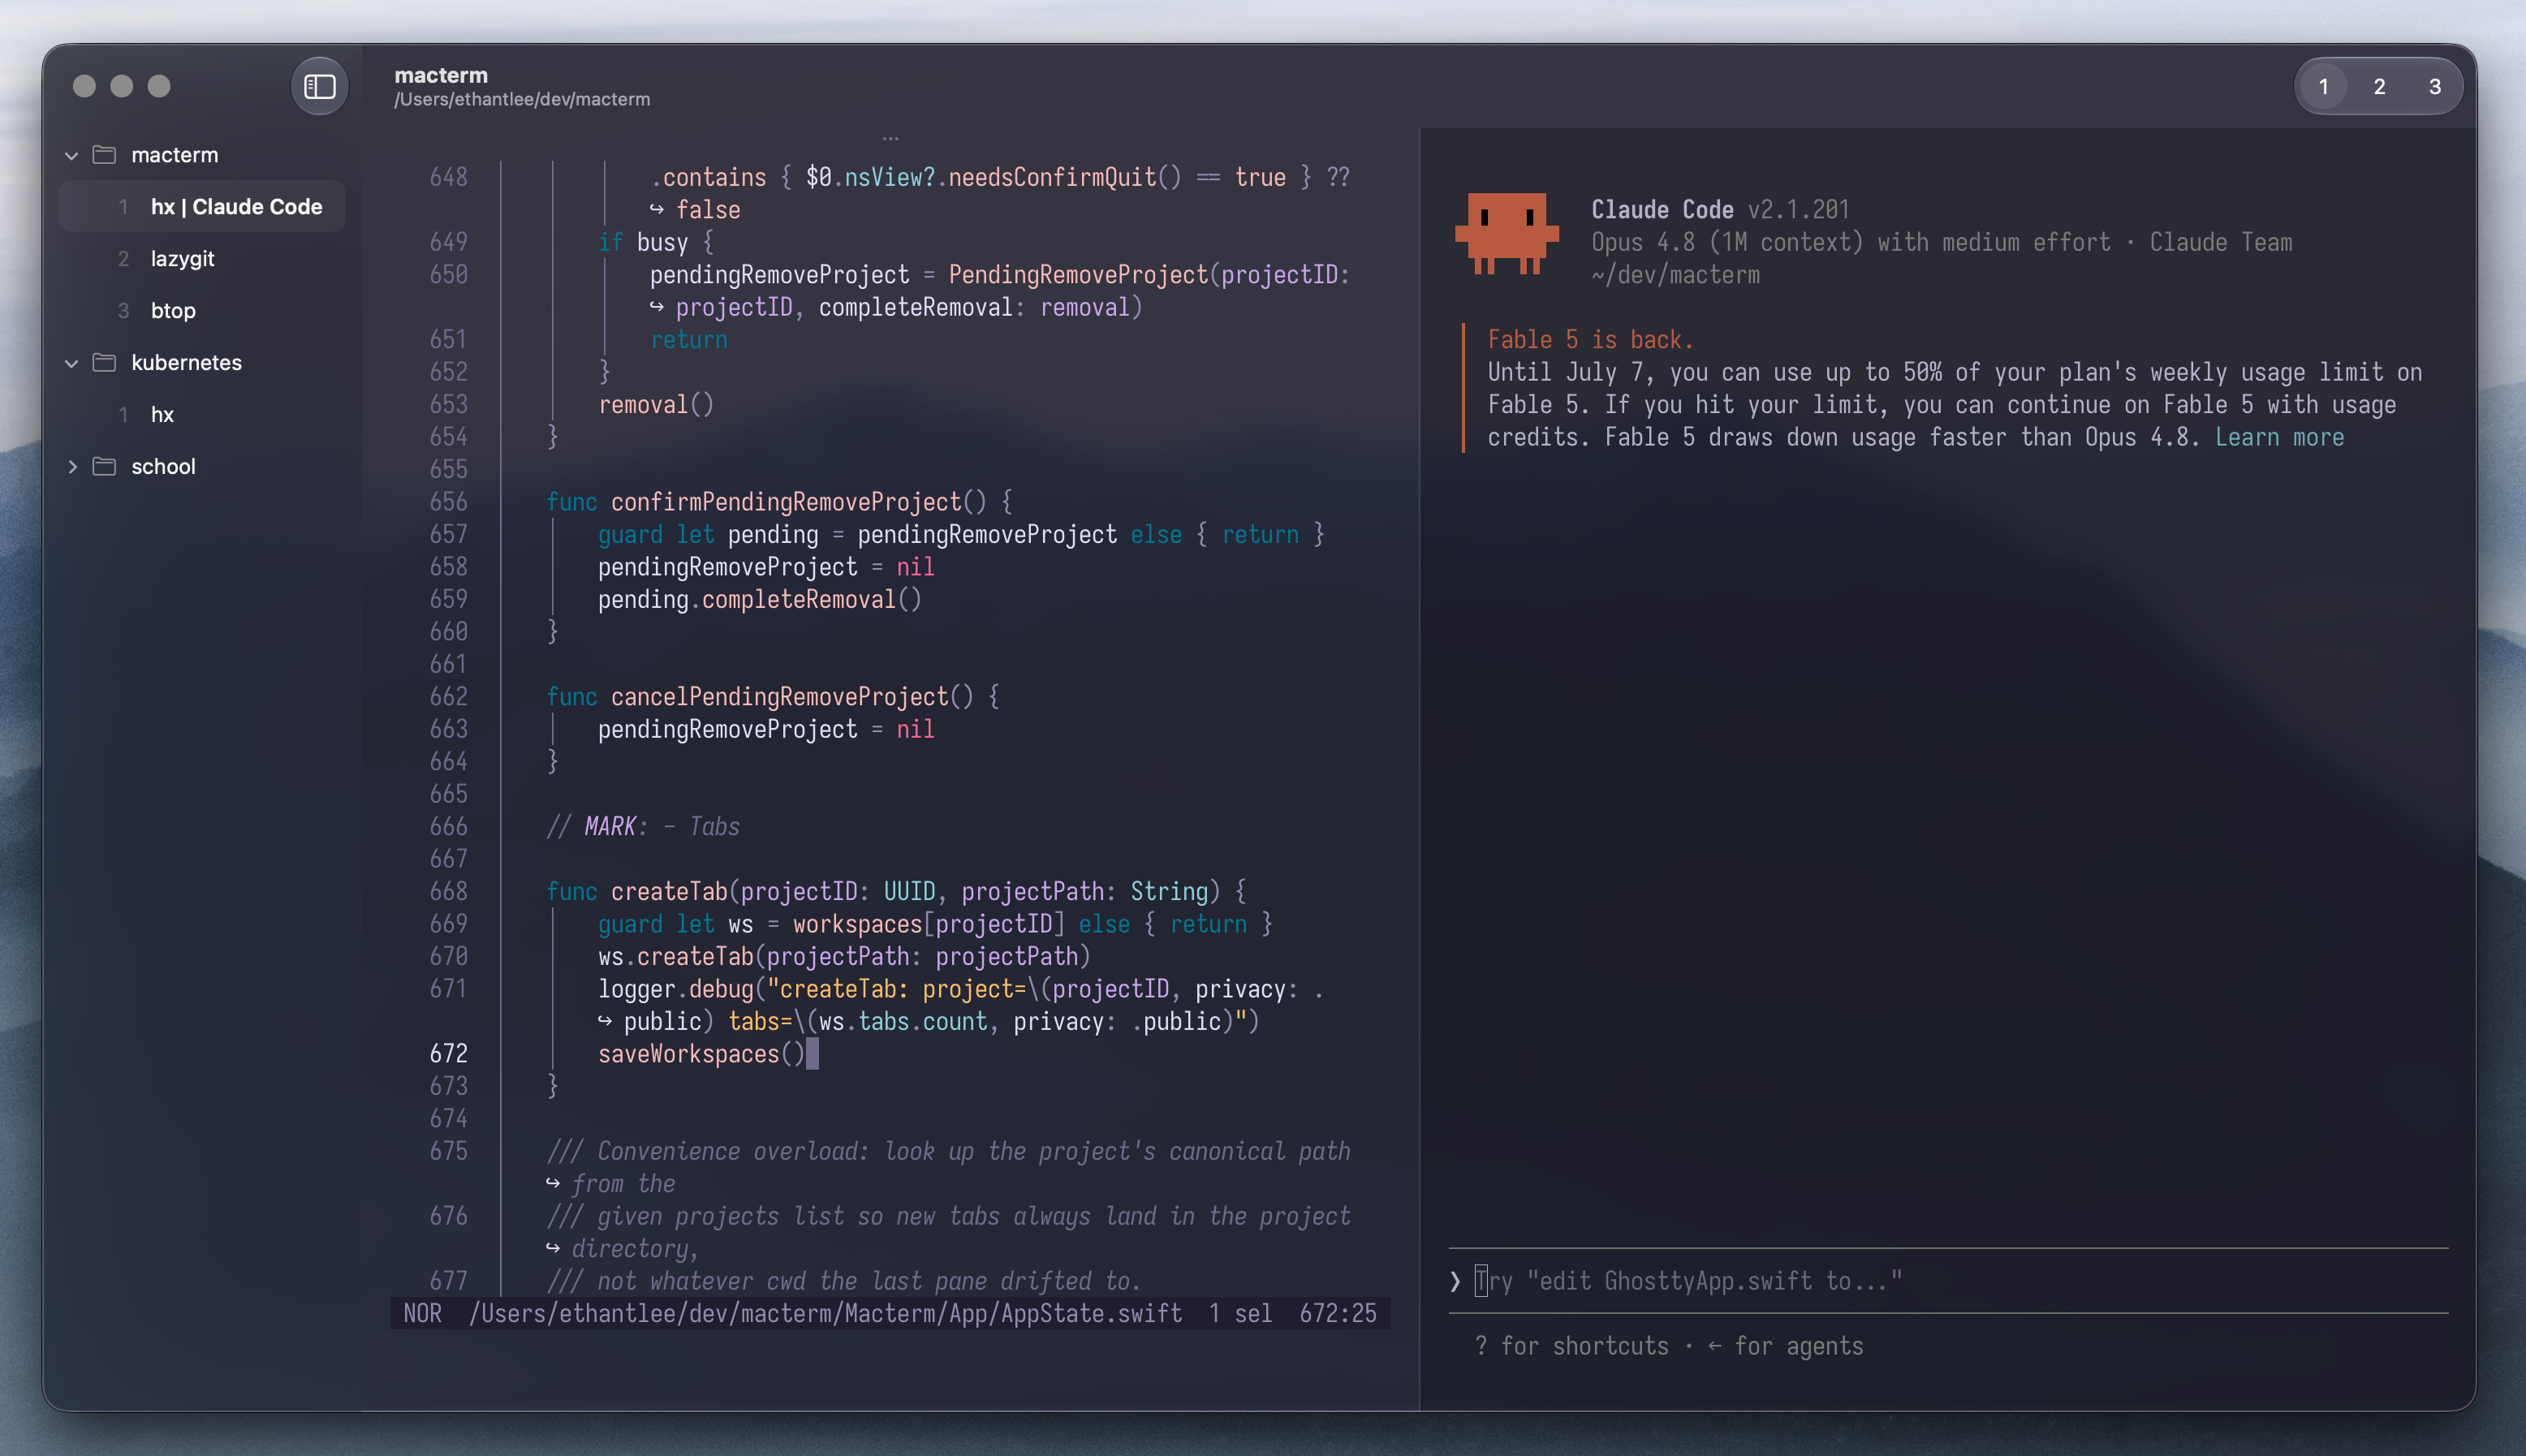Click the Opus 4.8 model info line
This screenshot has width=2526, height=1456.
(1941, 243)
